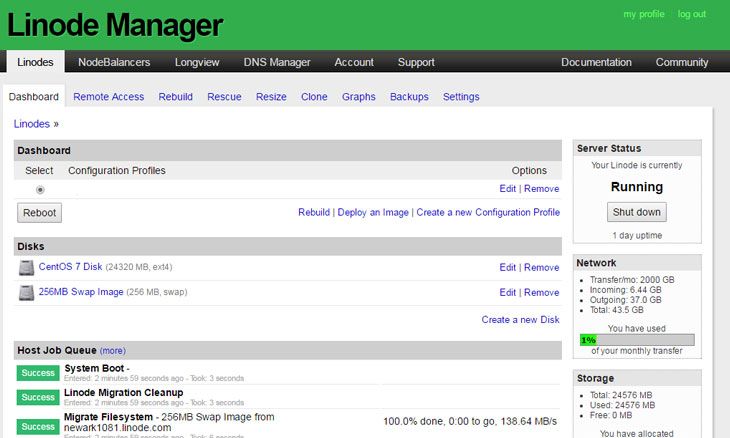Click 'Total: 43.5 GB' network entry

616,310
